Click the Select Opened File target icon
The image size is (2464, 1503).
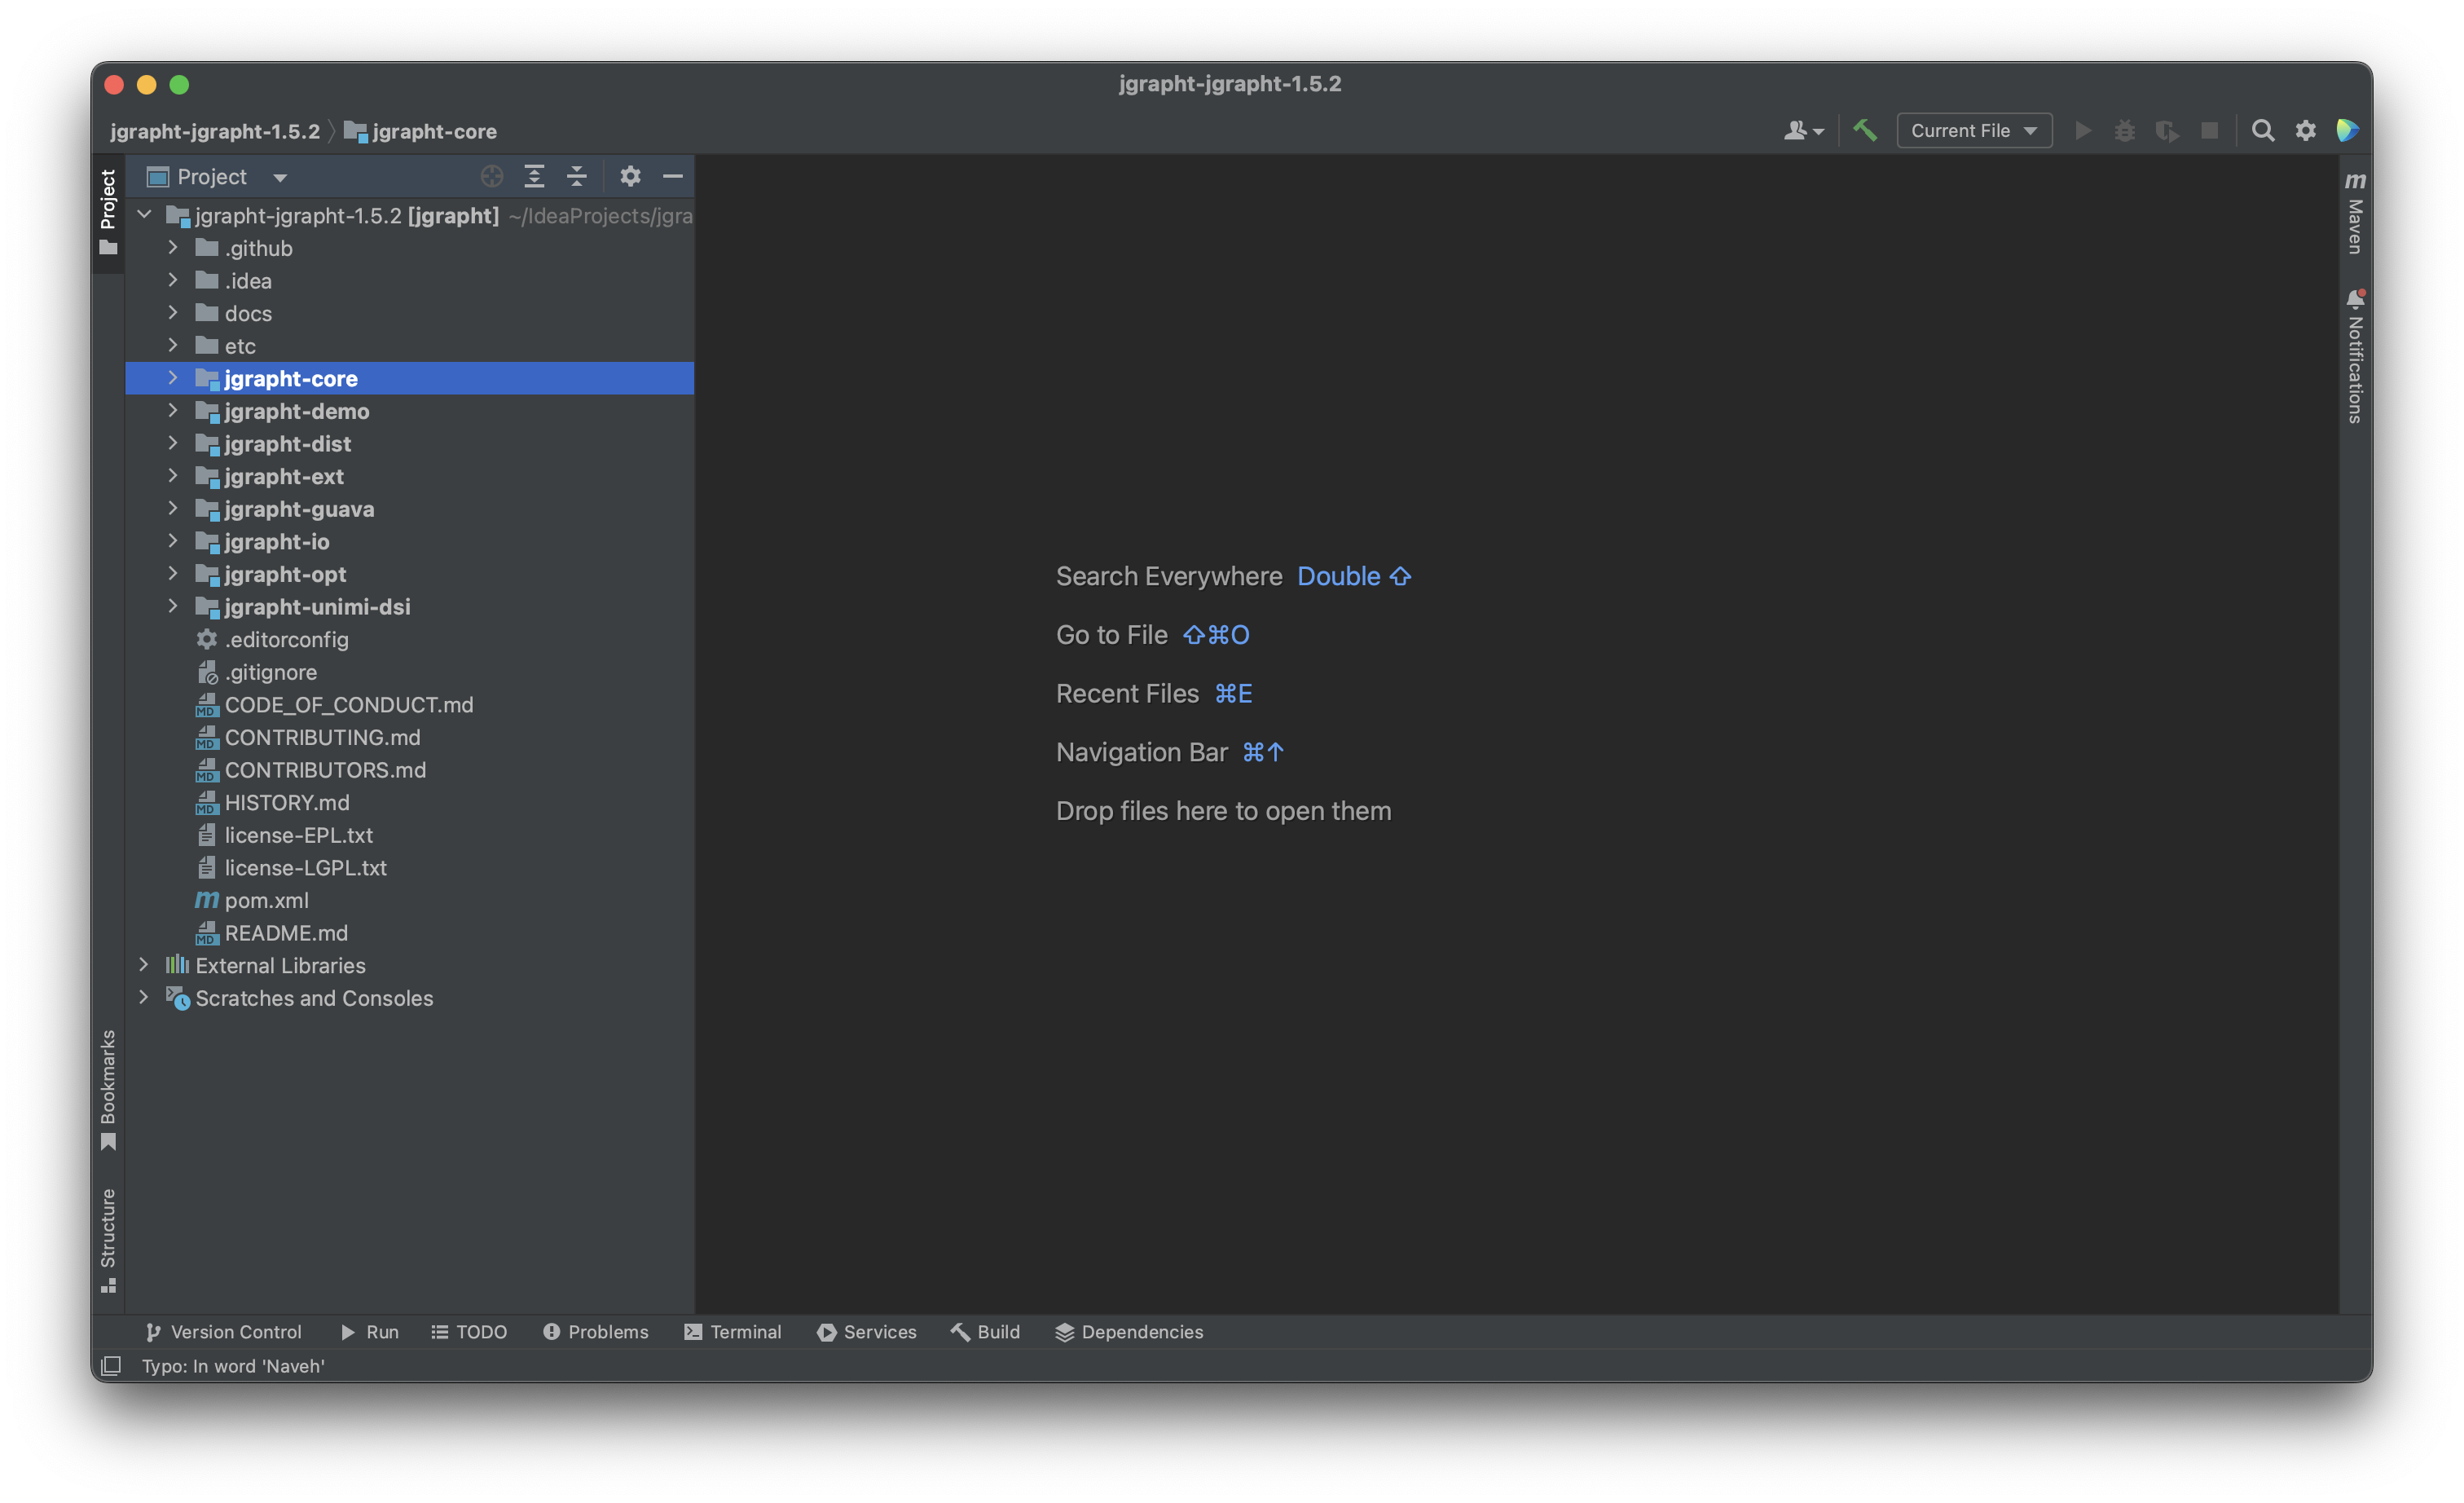(491, 177)
